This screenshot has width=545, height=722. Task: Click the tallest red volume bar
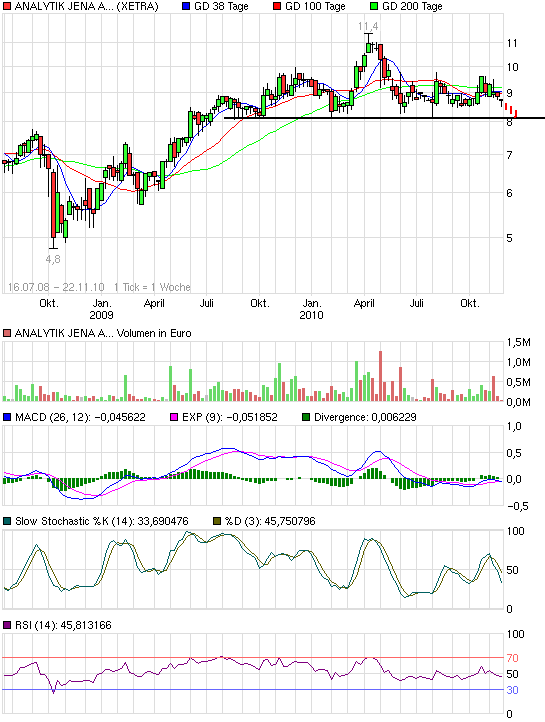pos(381,376)
